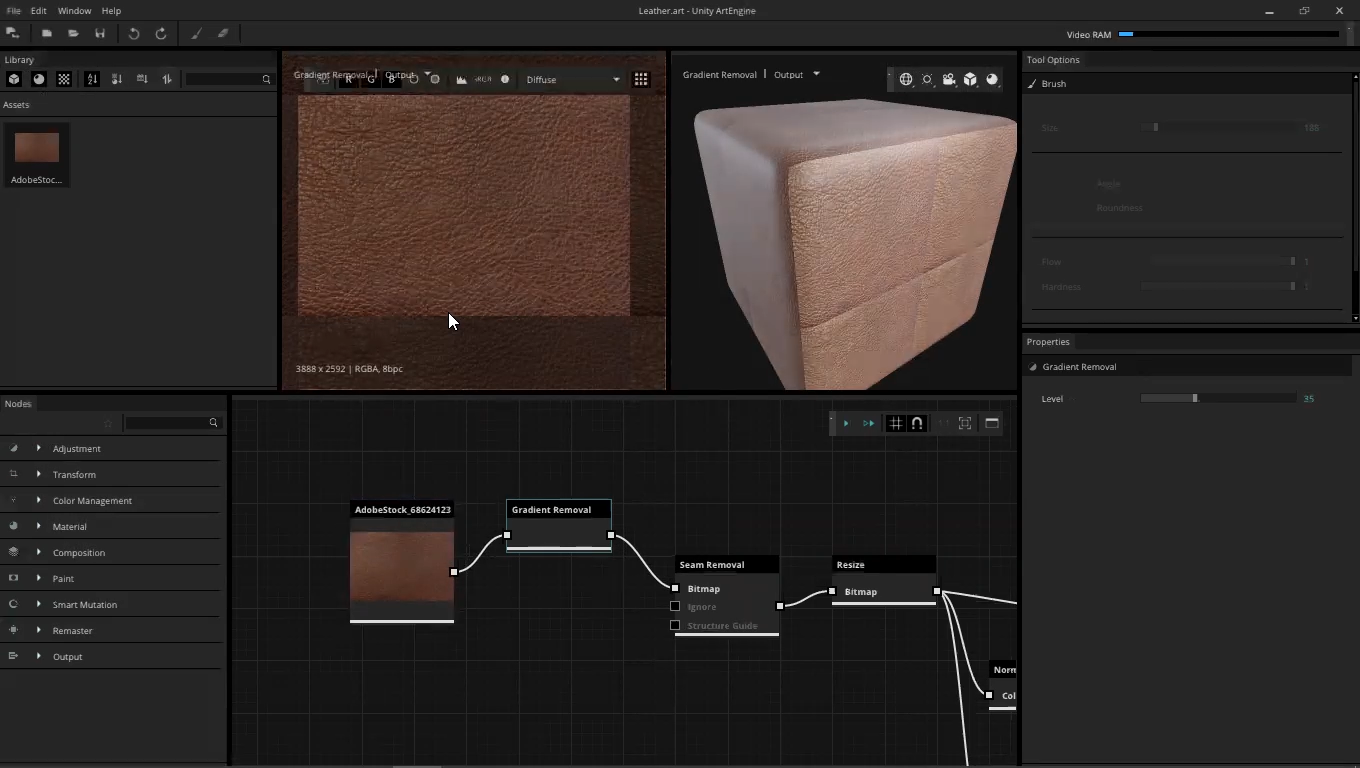Select the AdobeStock leather asset thumbnail

tap(37, 148)
